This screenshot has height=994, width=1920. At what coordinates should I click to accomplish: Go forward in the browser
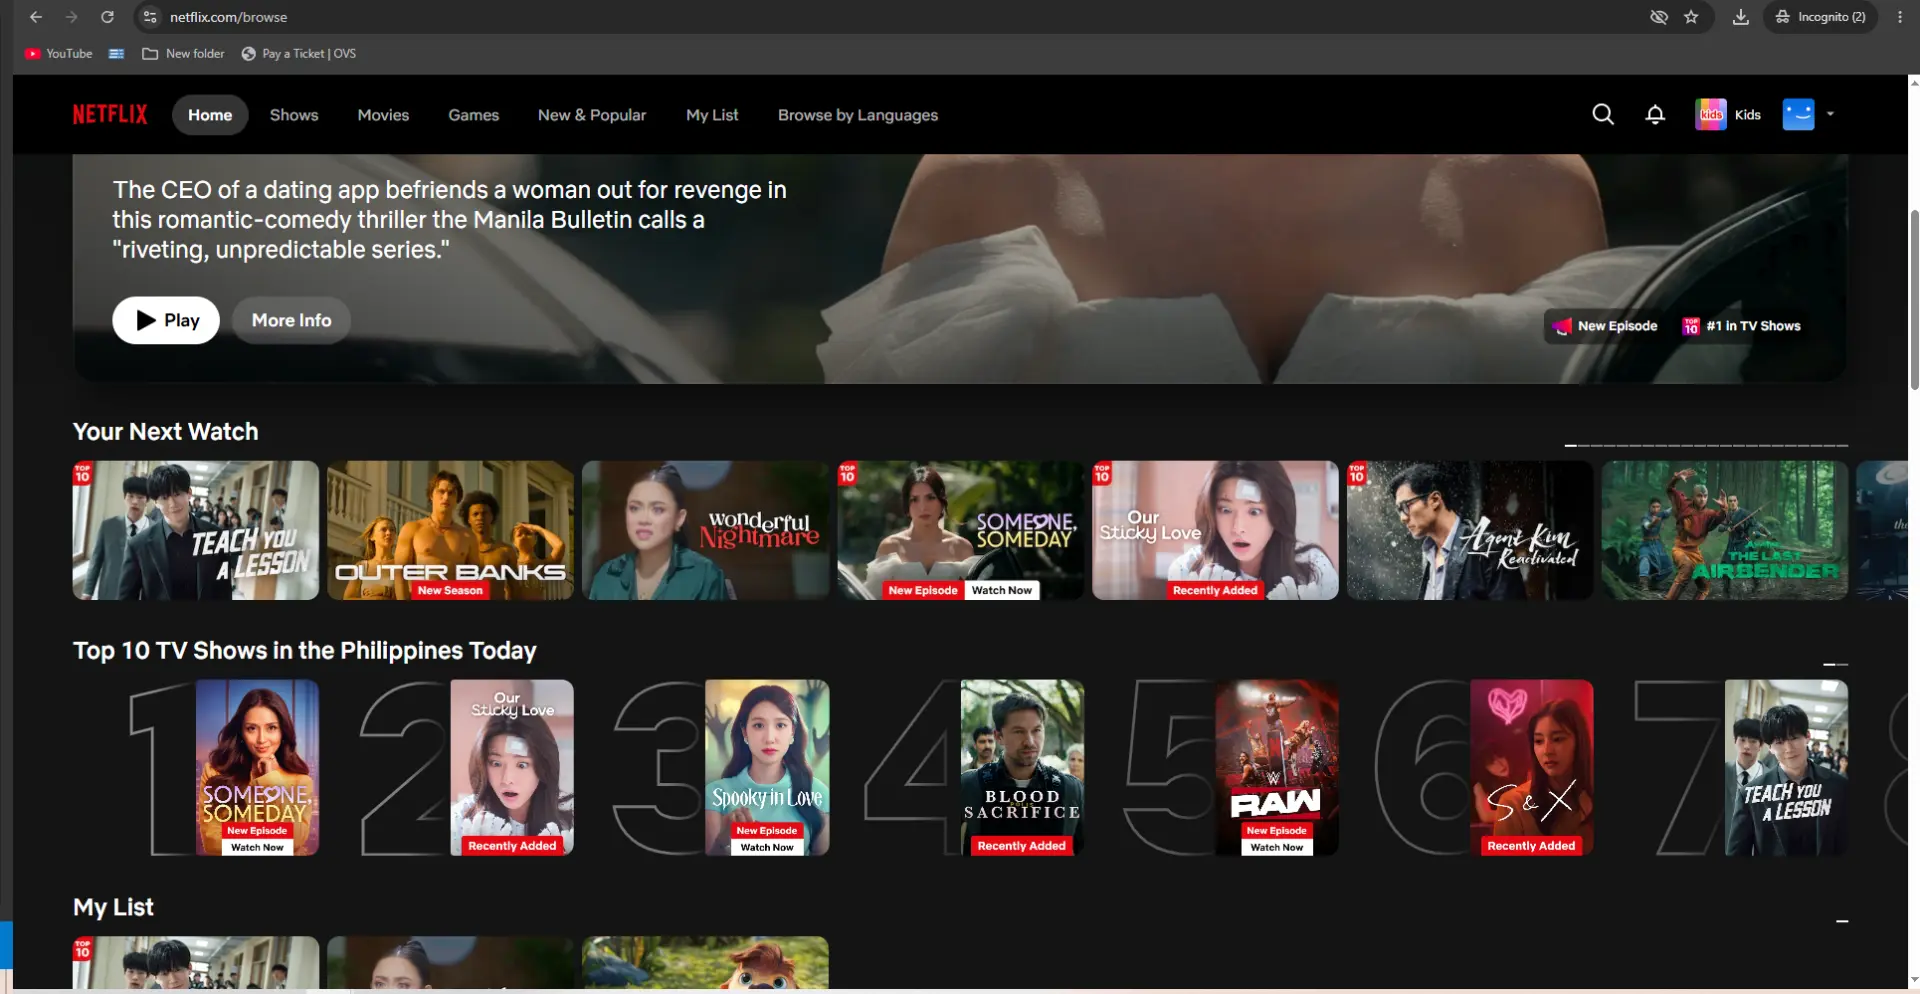(x=71, y=17)
